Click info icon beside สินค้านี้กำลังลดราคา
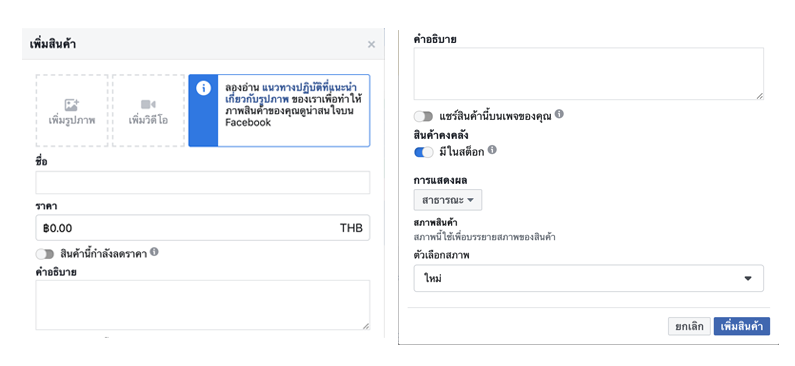 coord(155,251)
